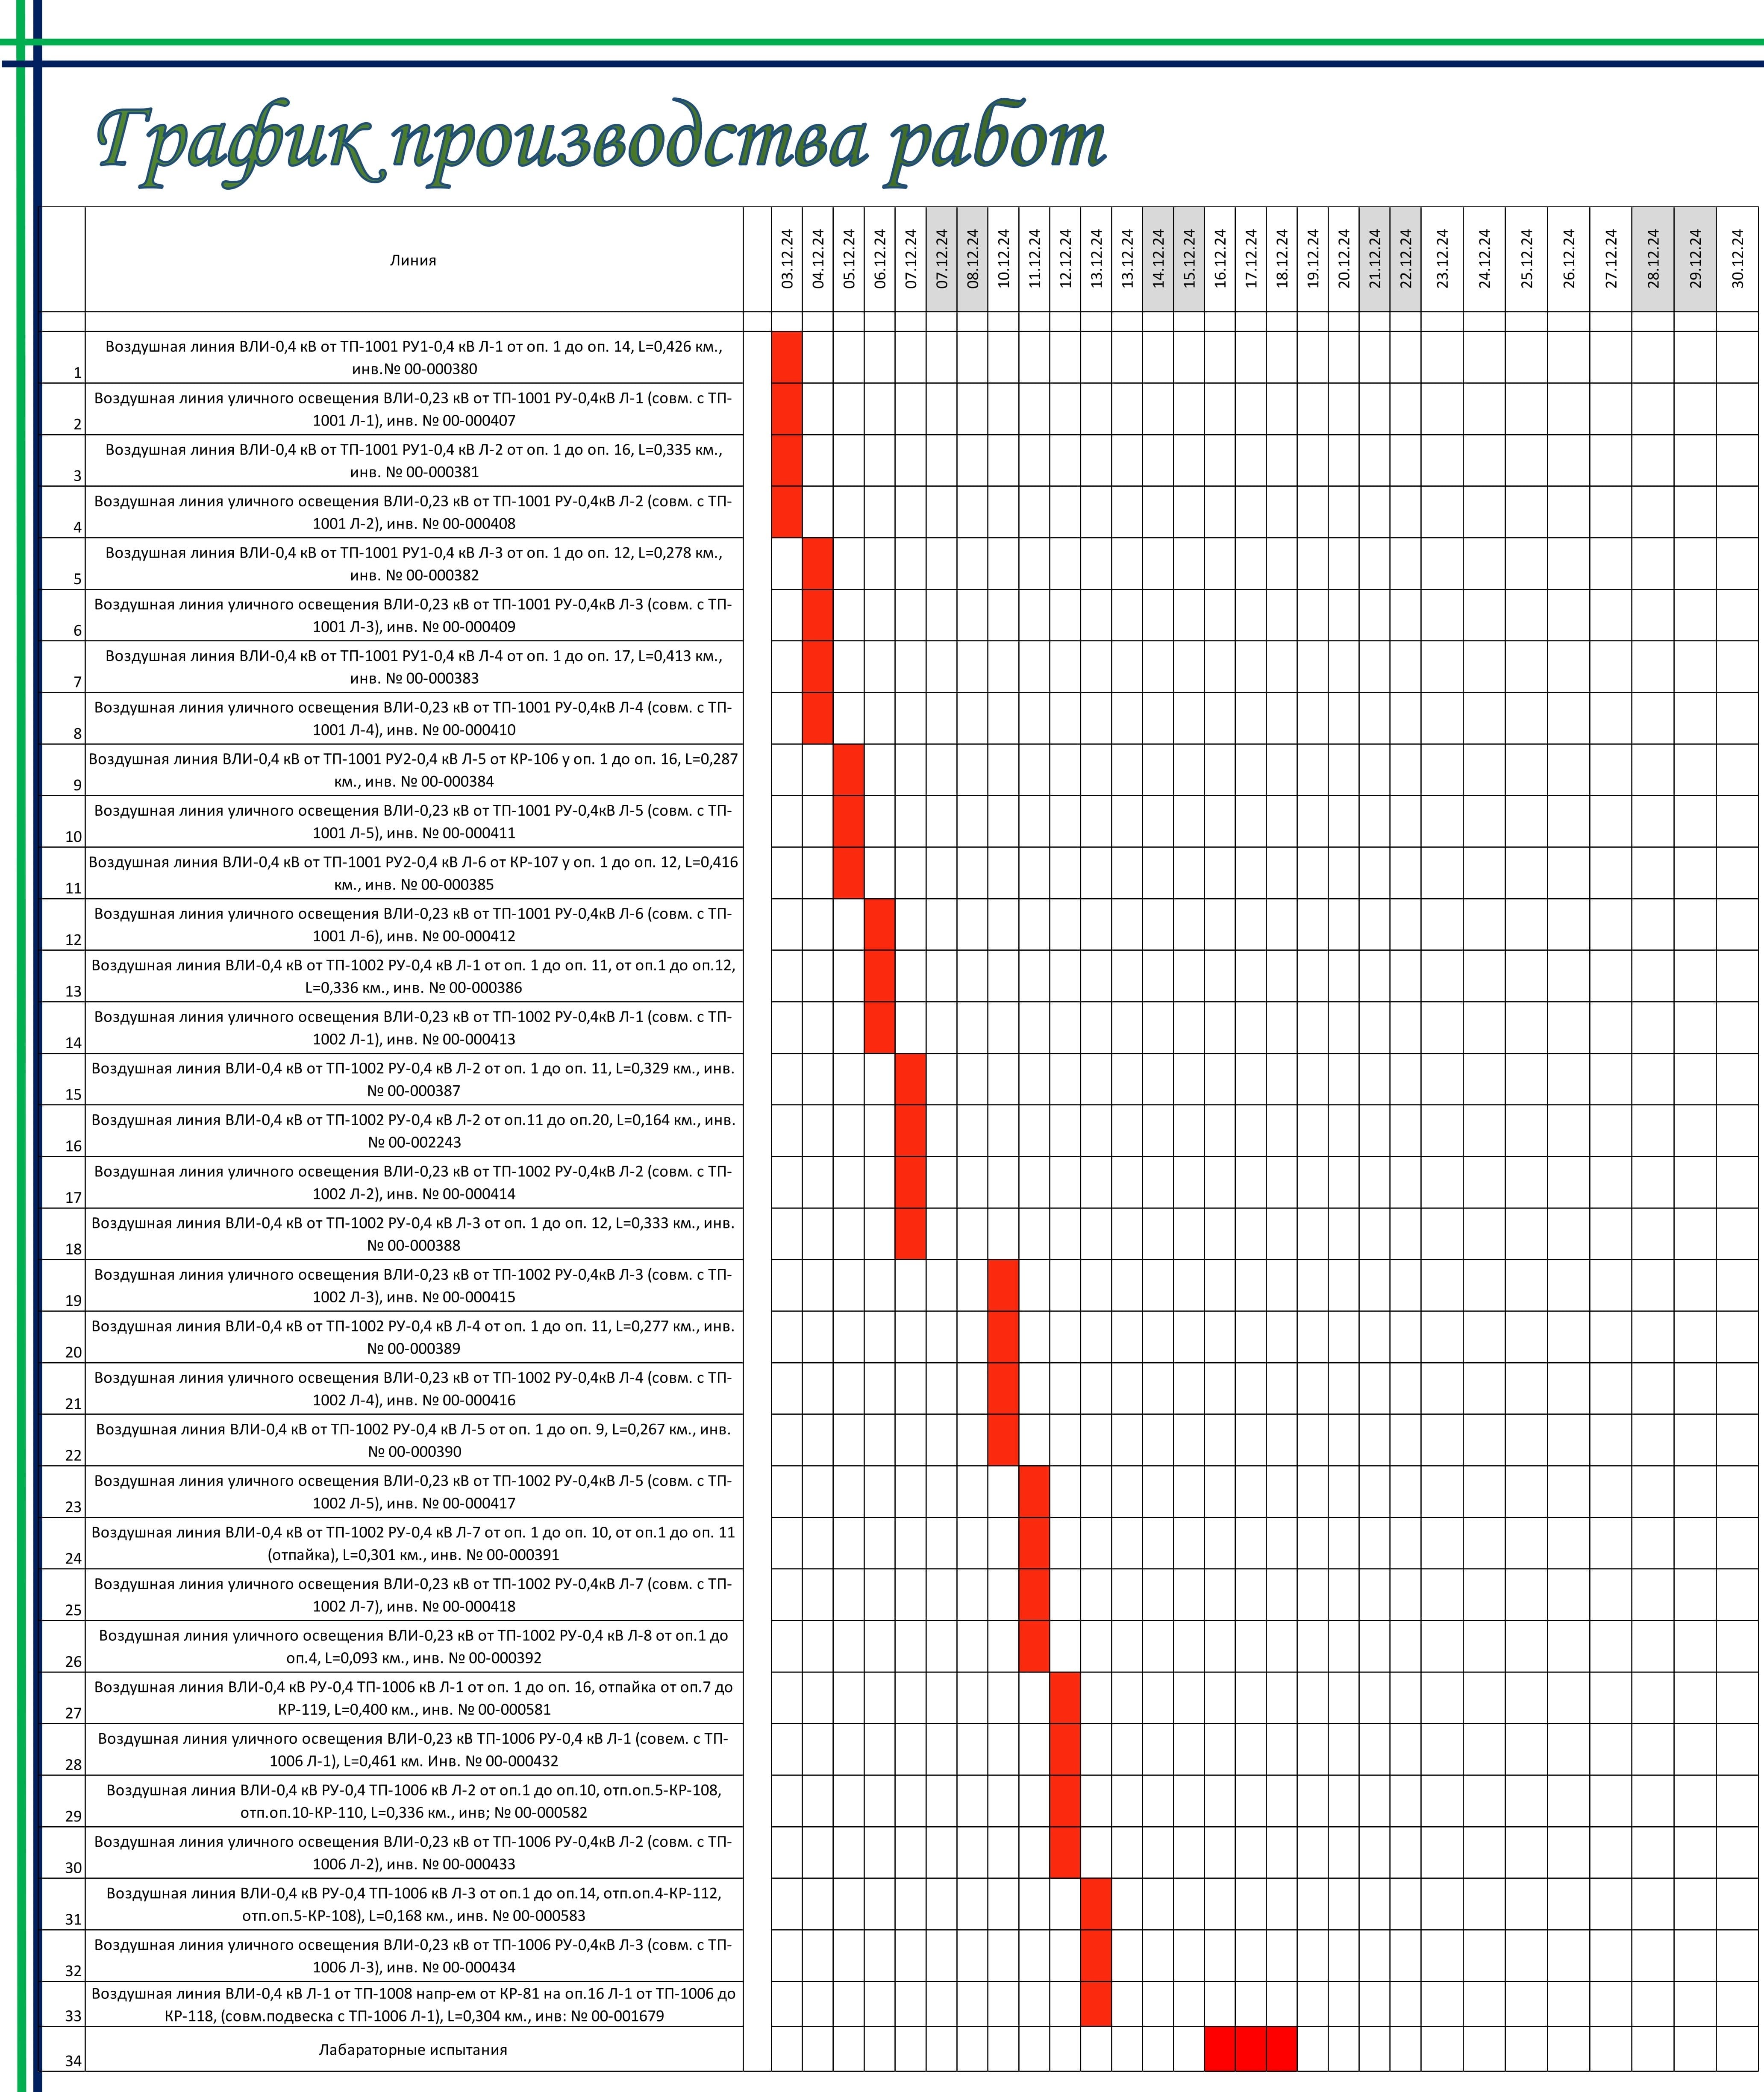This screenshot has width=1764, height=2092.
Task: Click the 03.12.24 date header
Action: [x=787, y=260]
